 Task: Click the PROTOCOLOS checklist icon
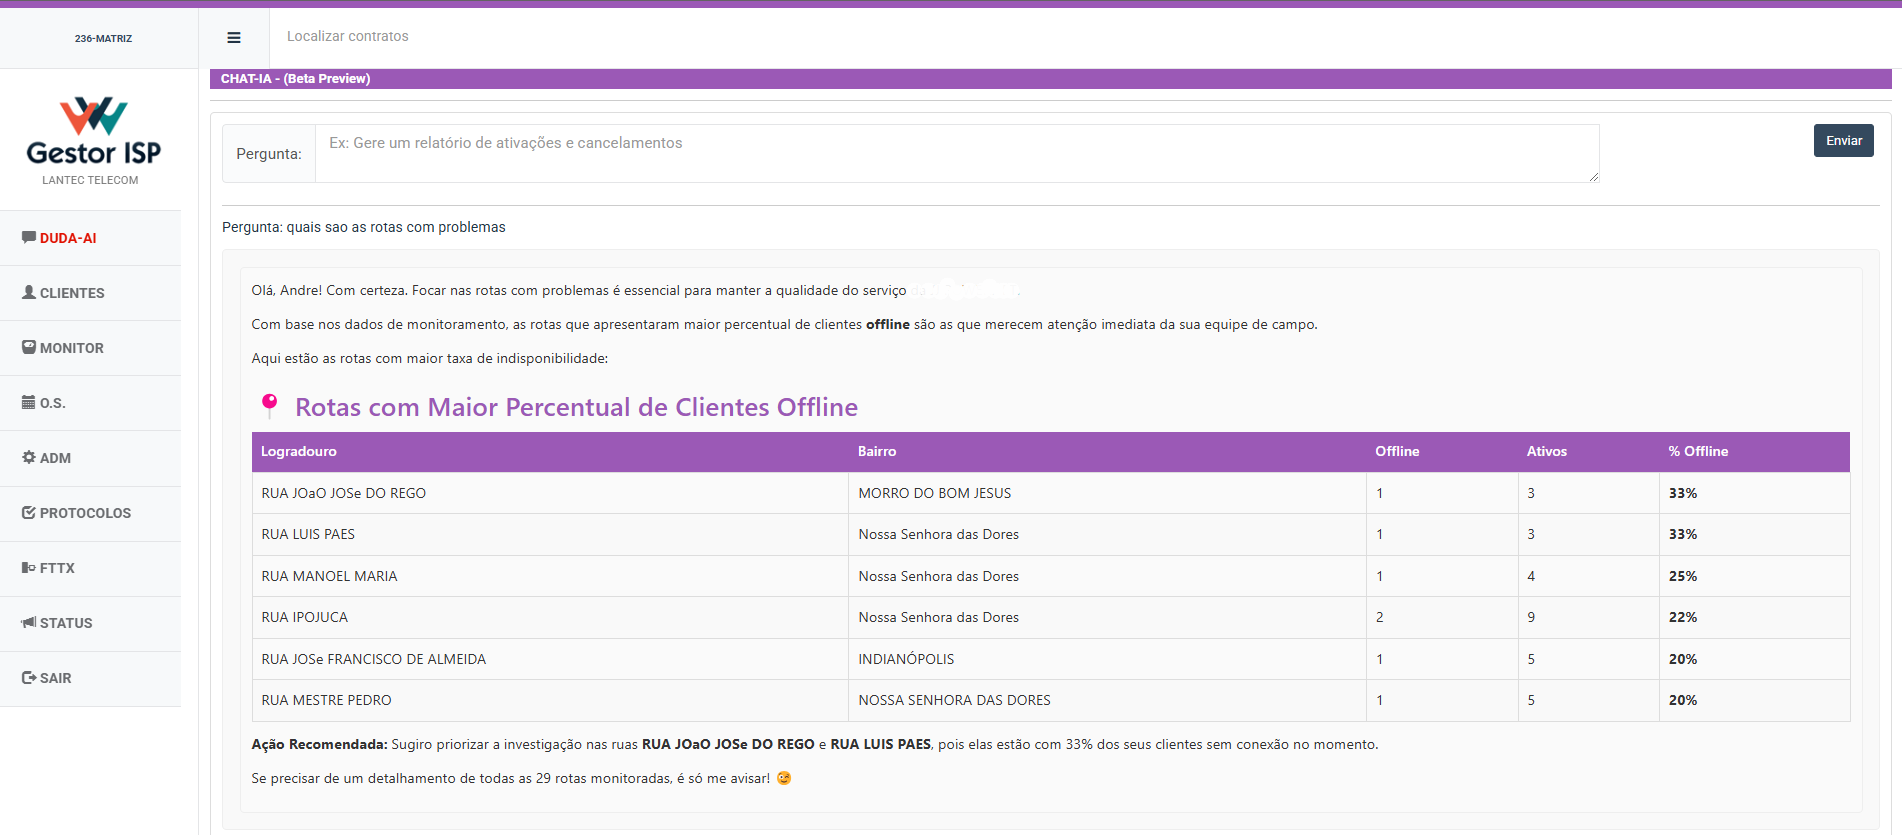point(29,513)
